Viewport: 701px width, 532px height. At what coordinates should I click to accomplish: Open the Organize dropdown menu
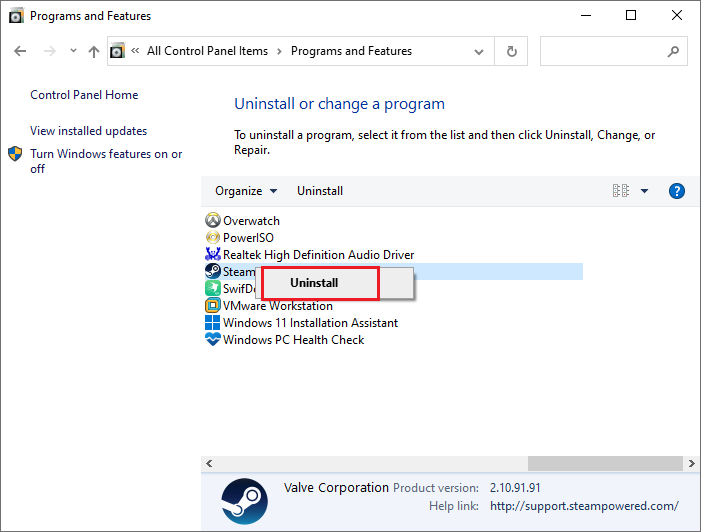point(246,191)
